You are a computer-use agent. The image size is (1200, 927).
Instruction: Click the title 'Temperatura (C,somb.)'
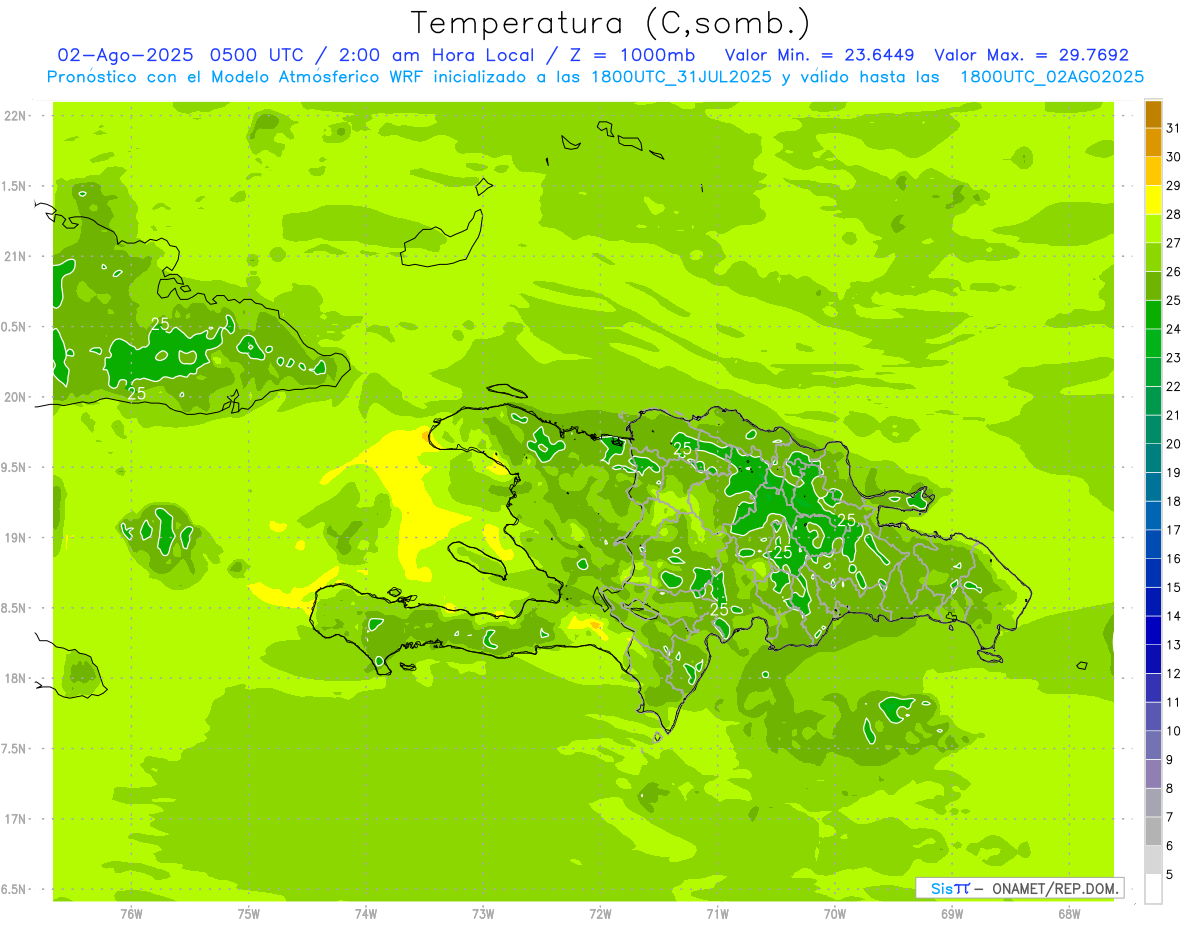611,24
